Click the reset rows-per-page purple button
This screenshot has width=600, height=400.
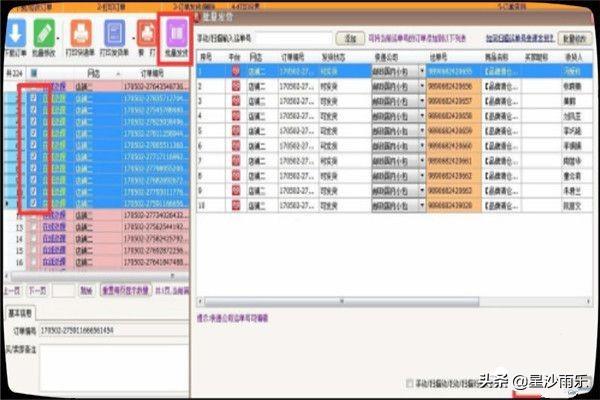(126, 291)
